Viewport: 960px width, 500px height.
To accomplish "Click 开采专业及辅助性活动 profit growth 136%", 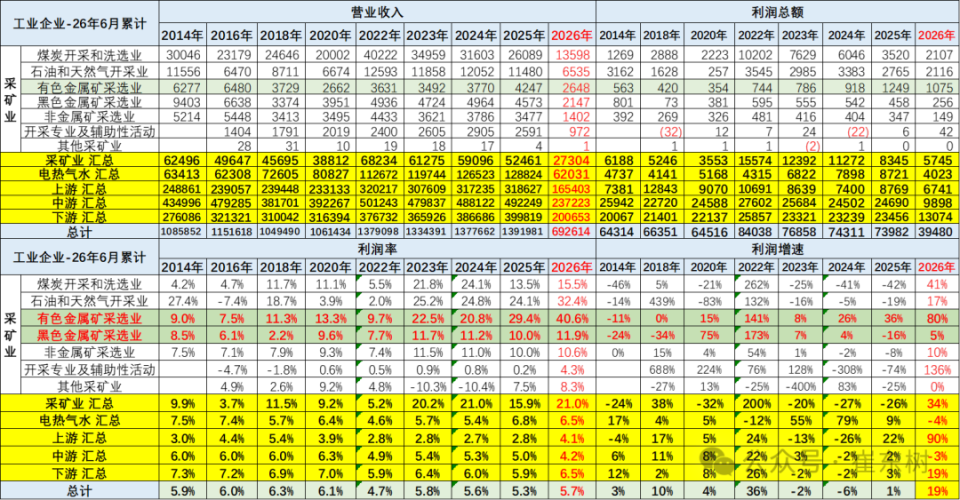I will [937, 370].
